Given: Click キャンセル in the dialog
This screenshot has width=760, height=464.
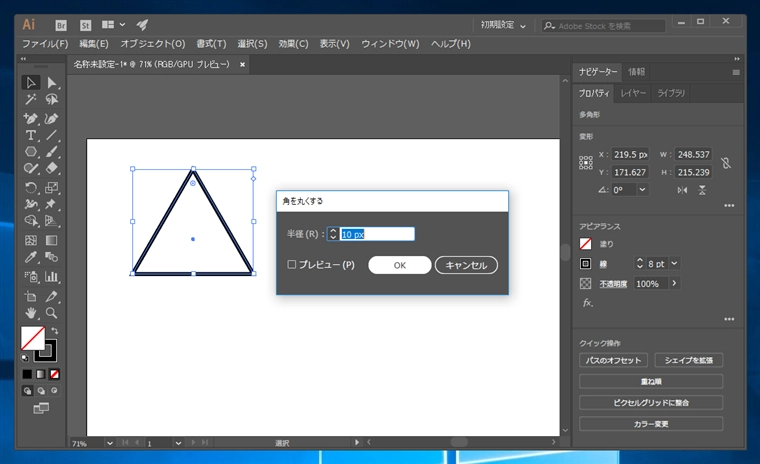Looking at the screenshot, I should 466,265.
